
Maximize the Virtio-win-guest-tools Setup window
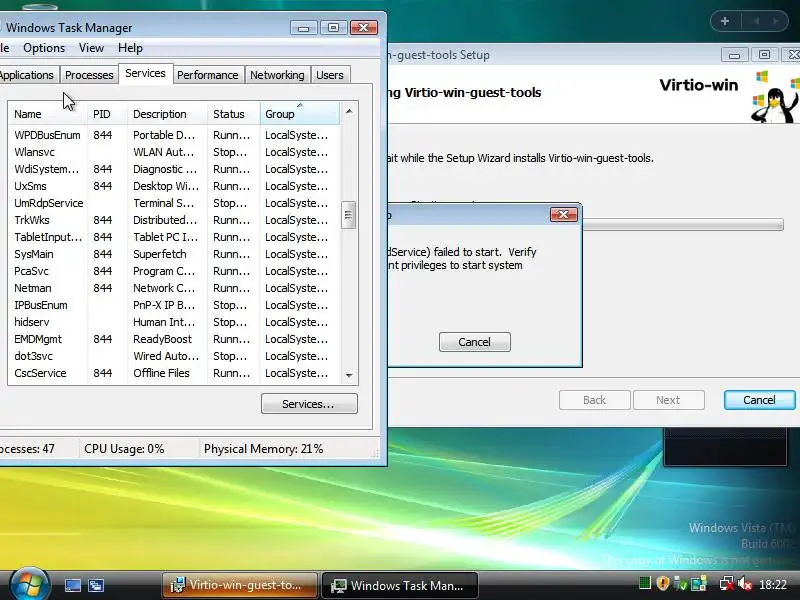(x=764, y=55)
